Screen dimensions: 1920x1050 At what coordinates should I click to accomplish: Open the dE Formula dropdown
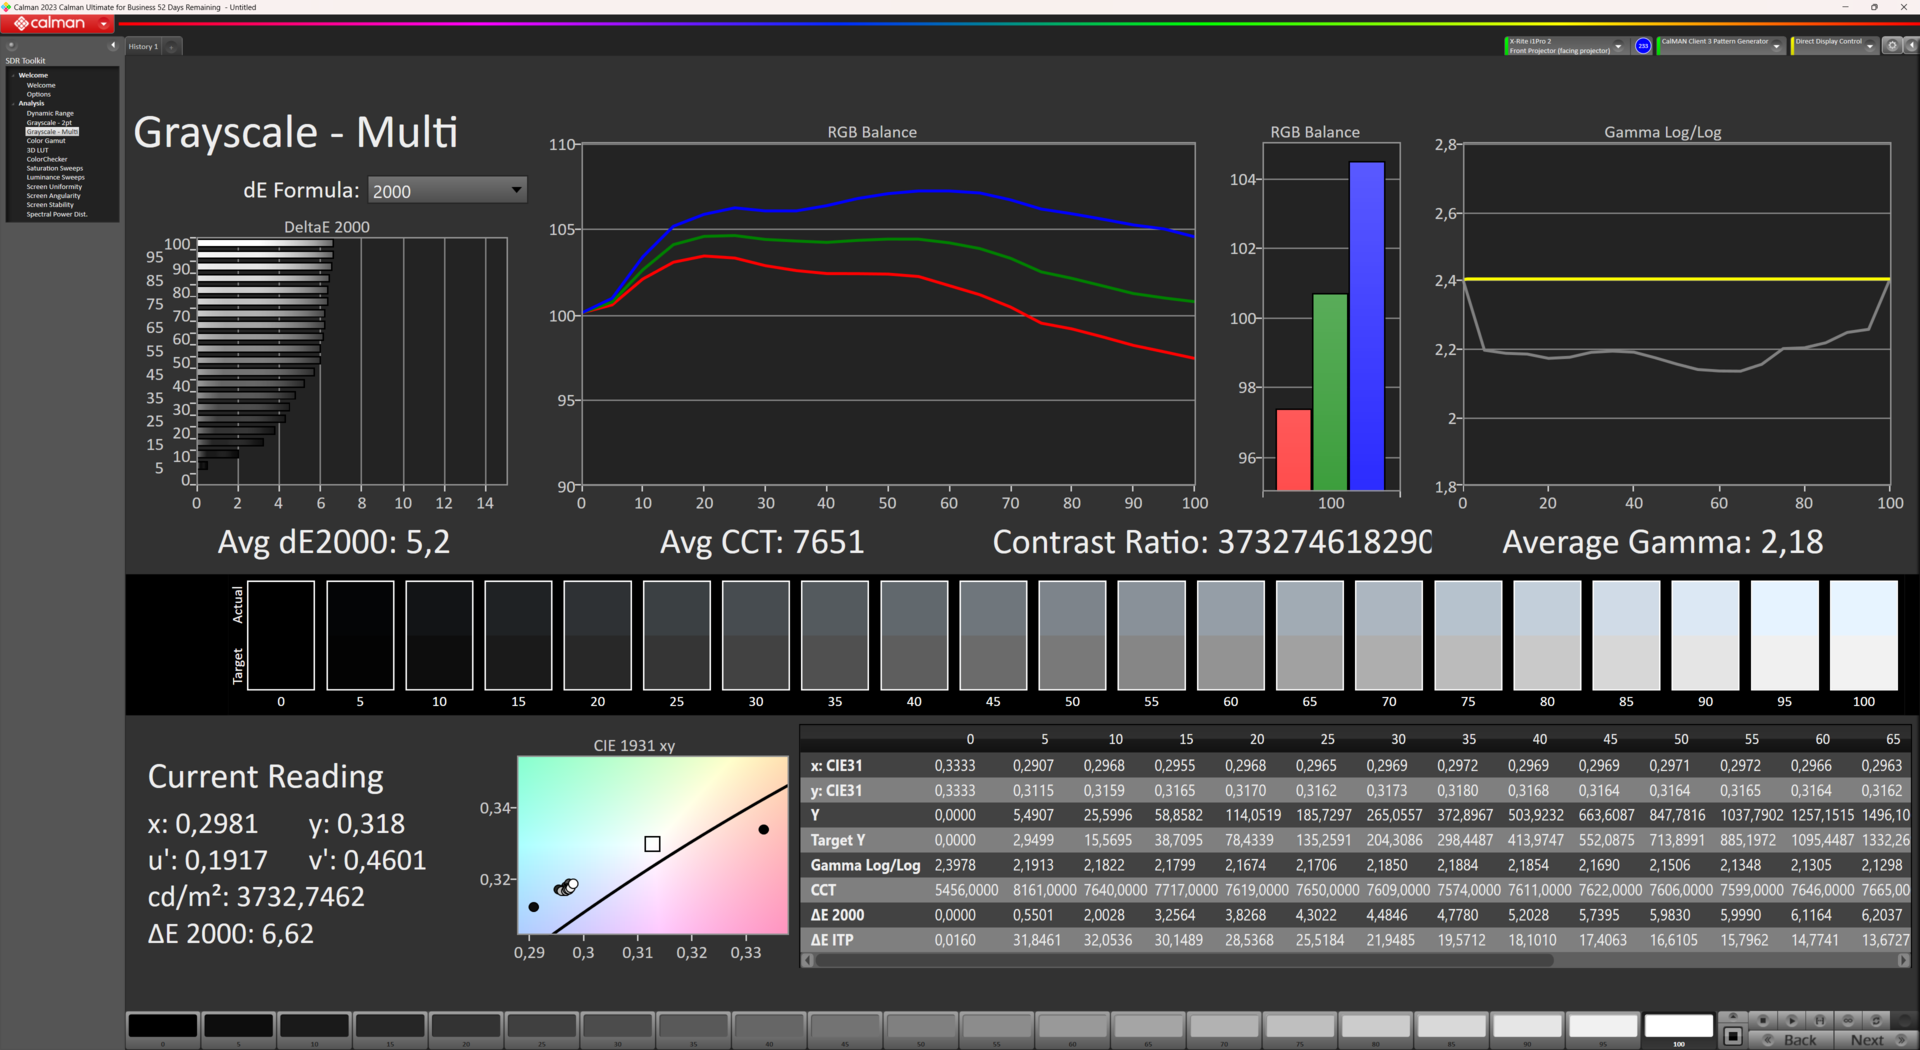coord(447,190)
